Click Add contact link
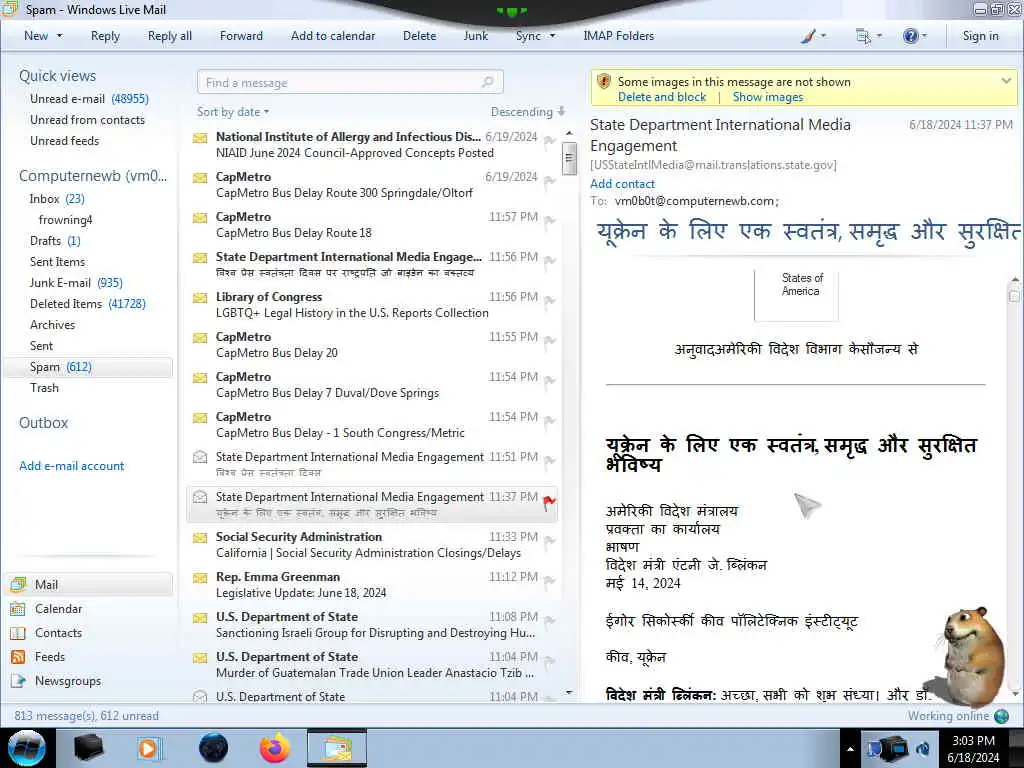The width and height of the screenshot is (1024, 768). pos(622,184)
